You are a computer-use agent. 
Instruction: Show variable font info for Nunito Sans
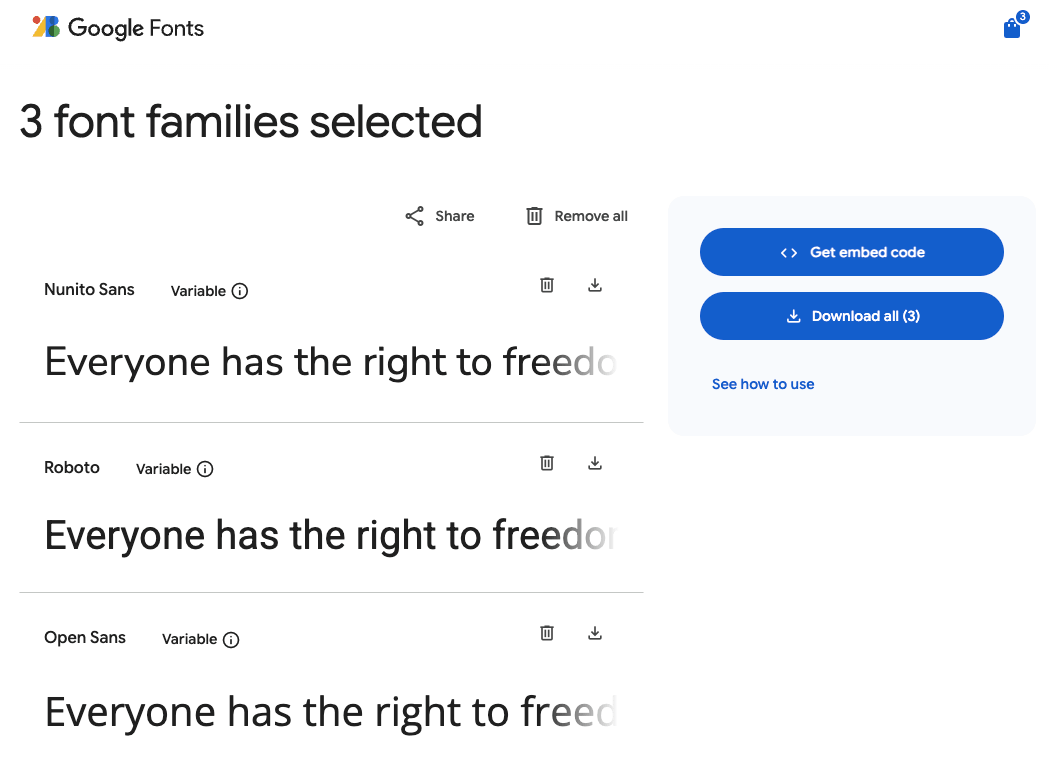point(240,291)
